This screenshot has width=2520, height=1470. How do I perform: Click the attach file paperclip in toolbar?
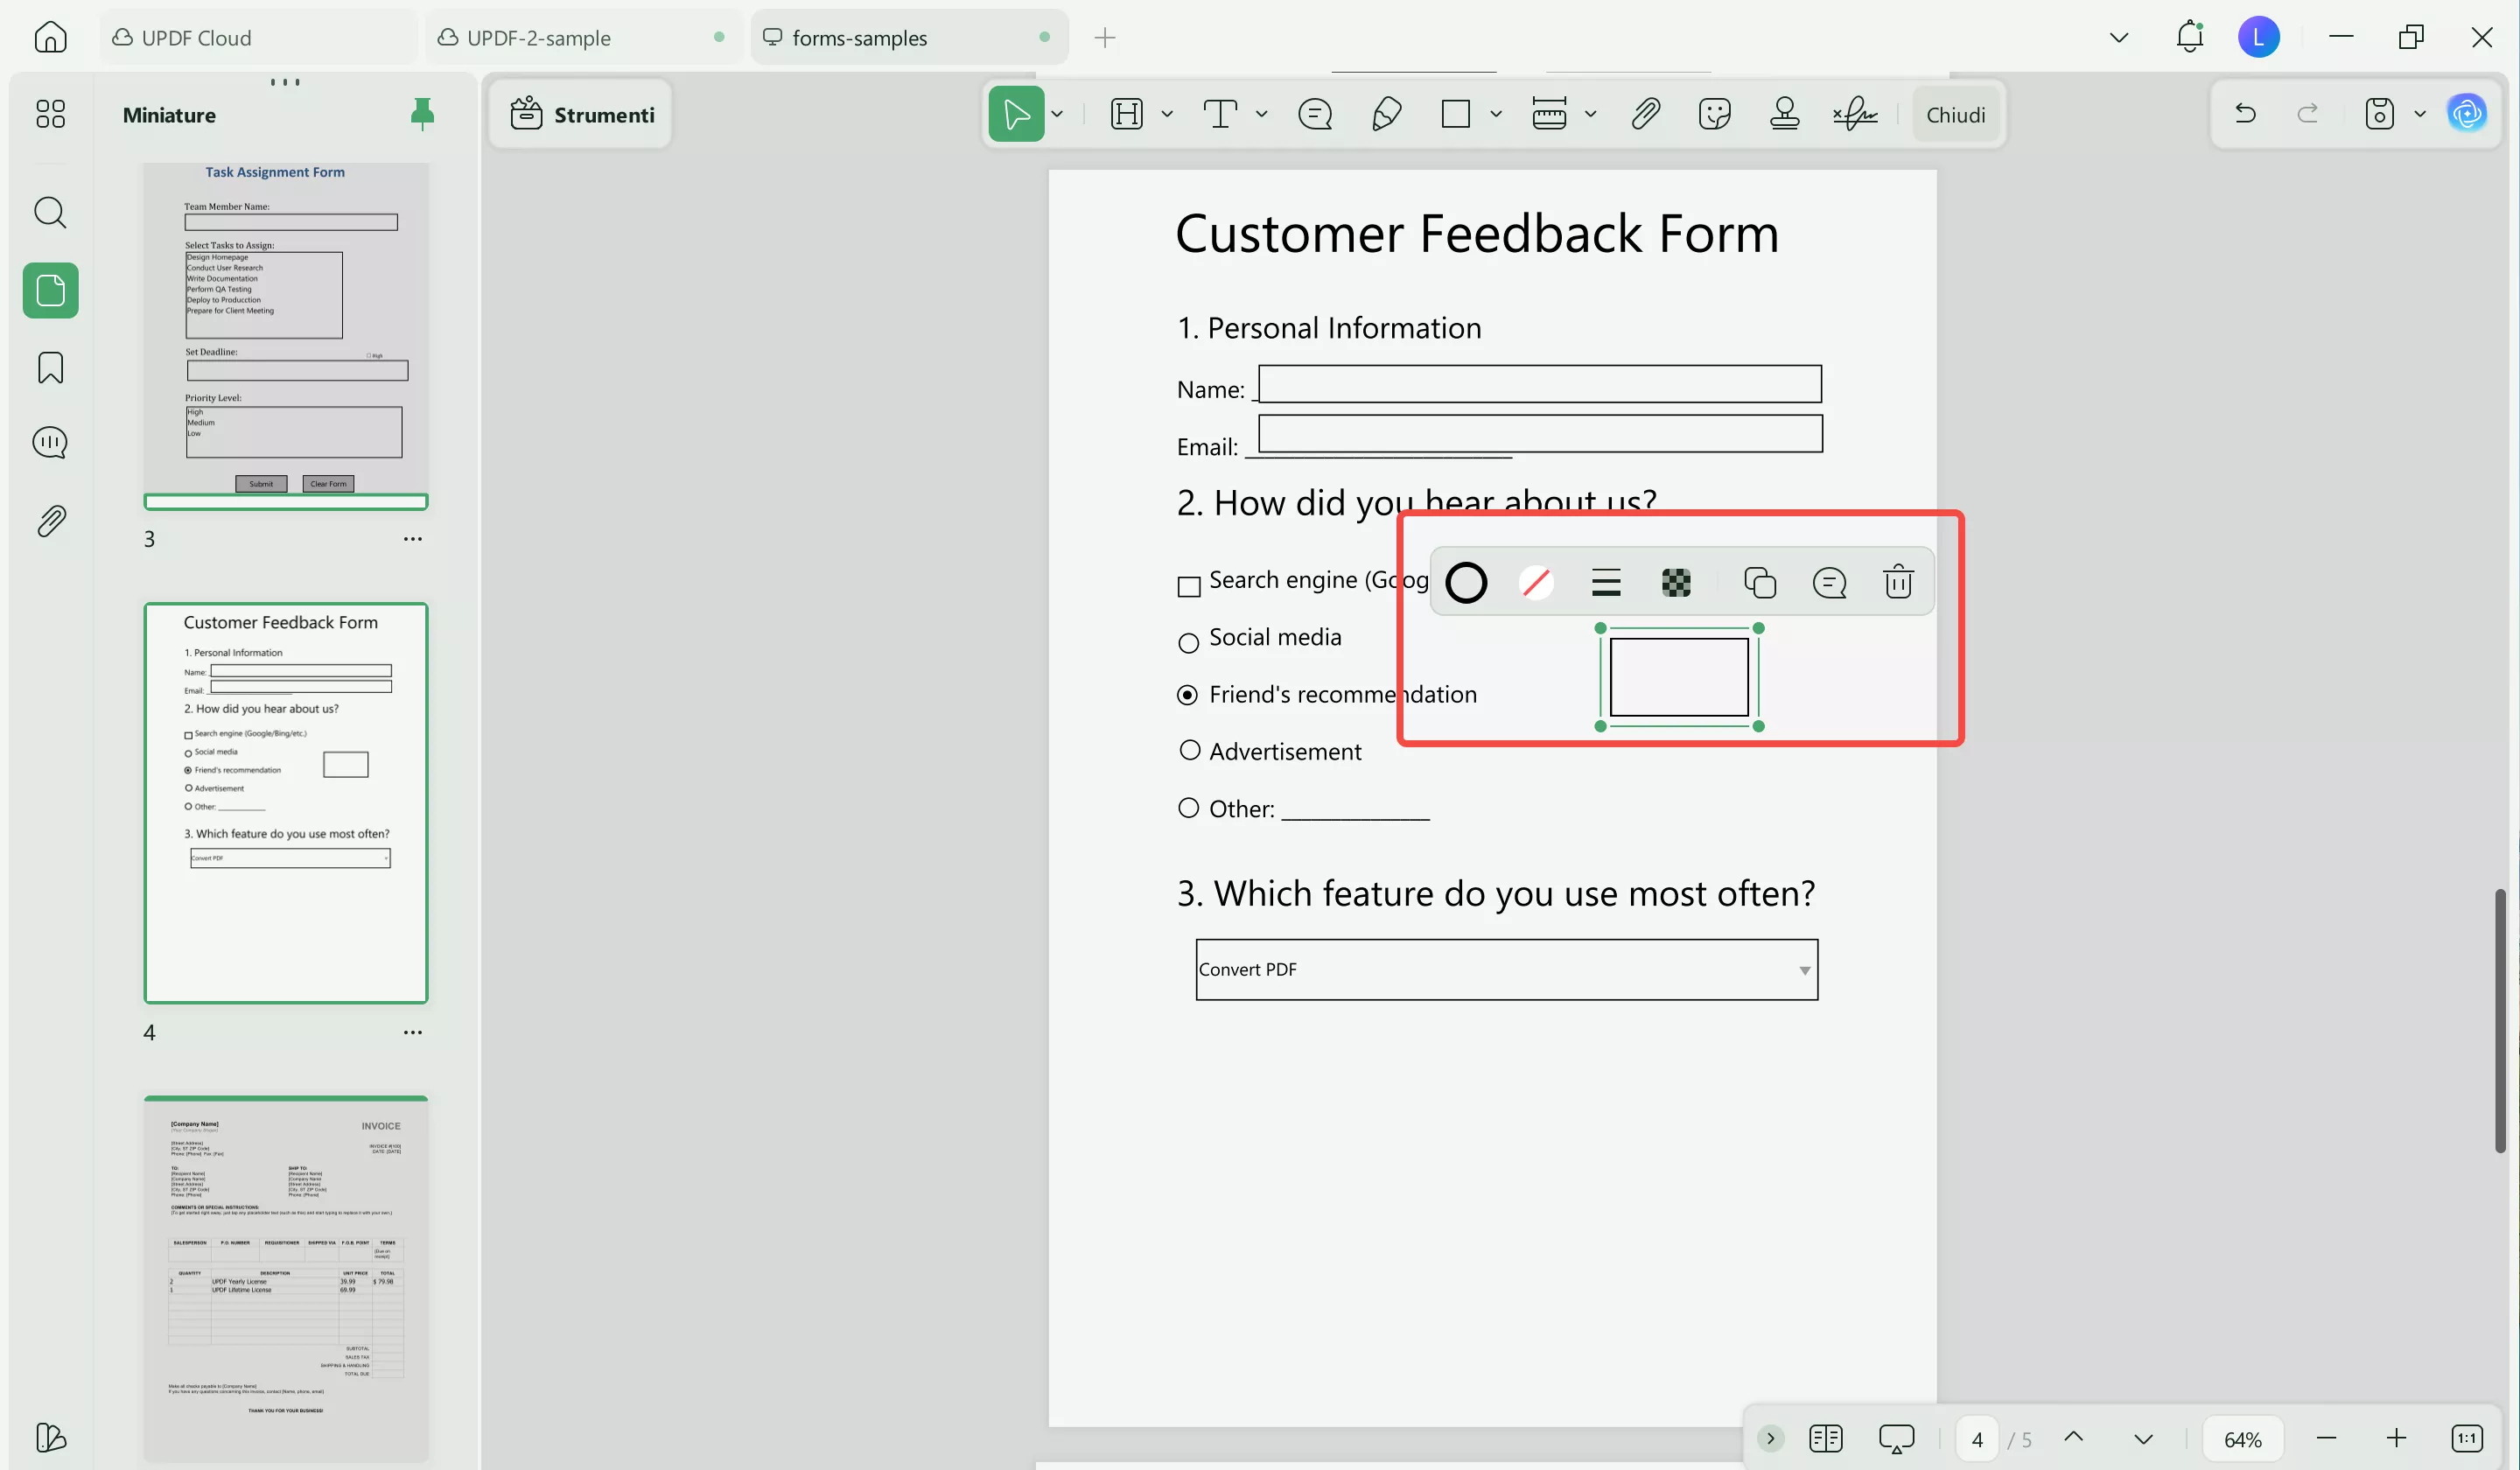click(x=1645, y=114)
